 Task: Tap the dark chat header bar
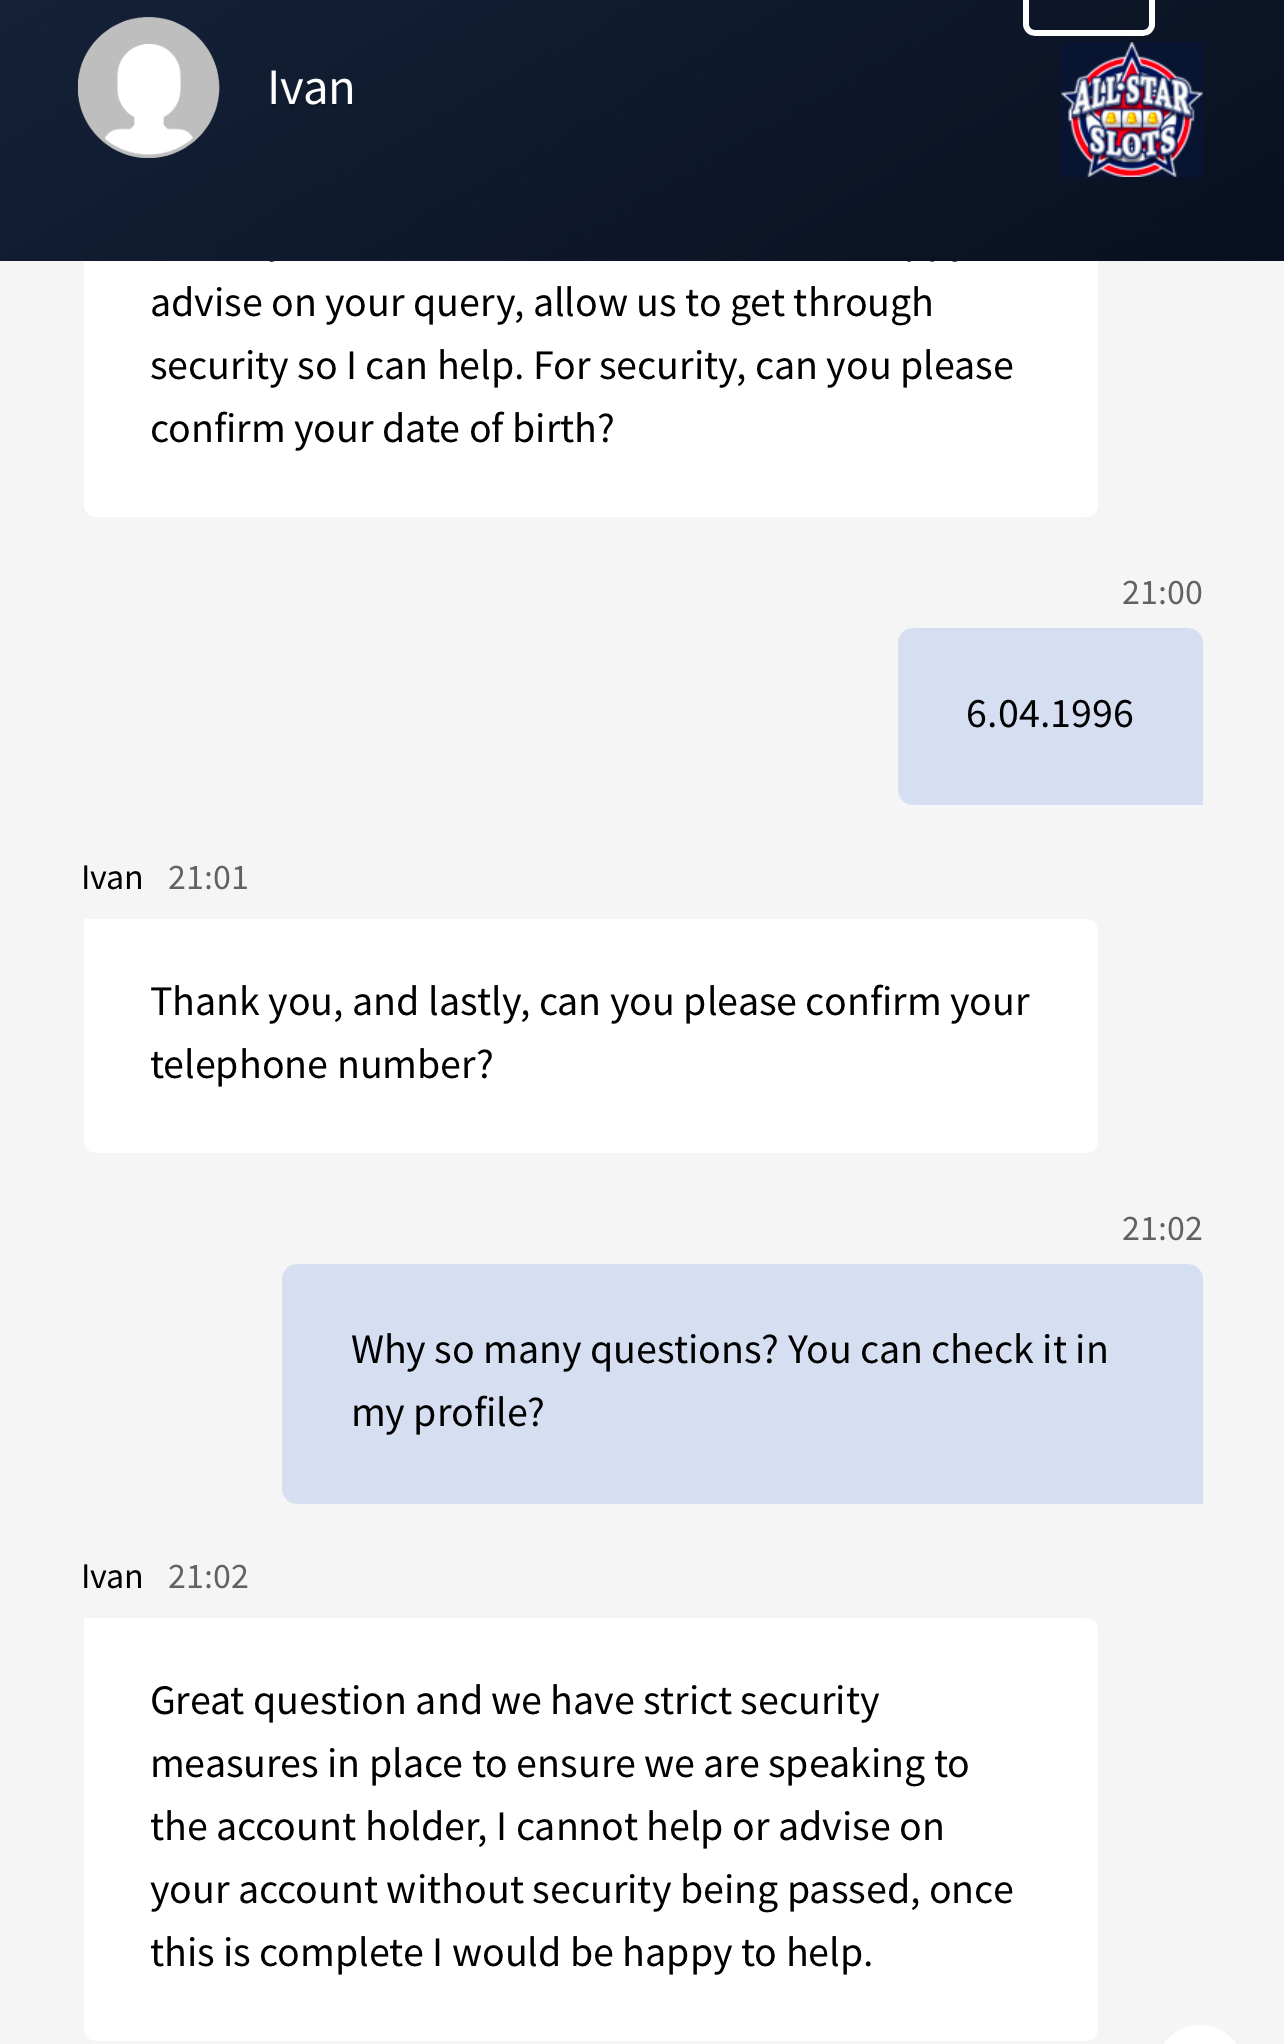(x=642, y=130)
